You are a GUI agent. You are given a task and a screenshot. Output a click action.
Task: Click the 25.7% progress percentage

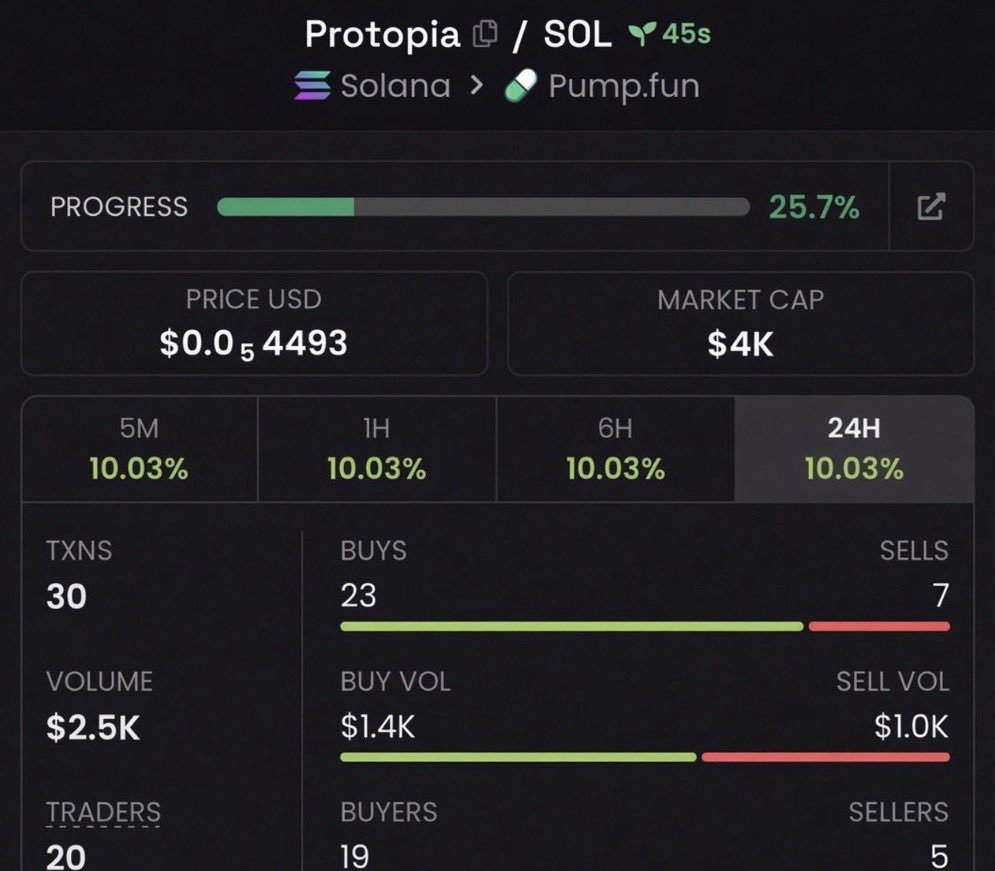(814, 207)
